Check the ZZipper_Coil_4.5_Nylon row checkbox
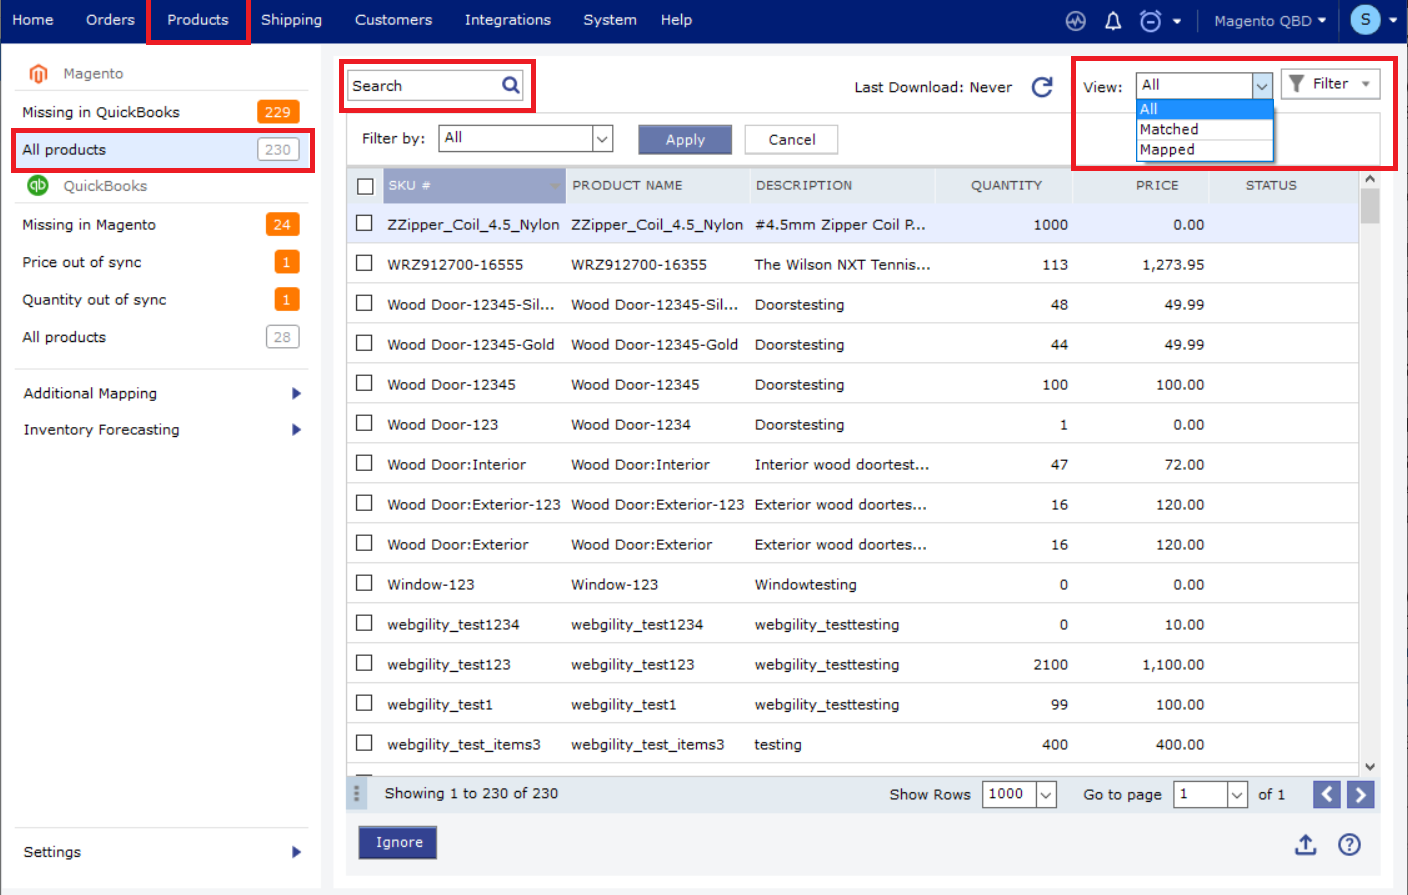Screen dimensions: 1408x895 pyautogui.click(x=364, y=223)
